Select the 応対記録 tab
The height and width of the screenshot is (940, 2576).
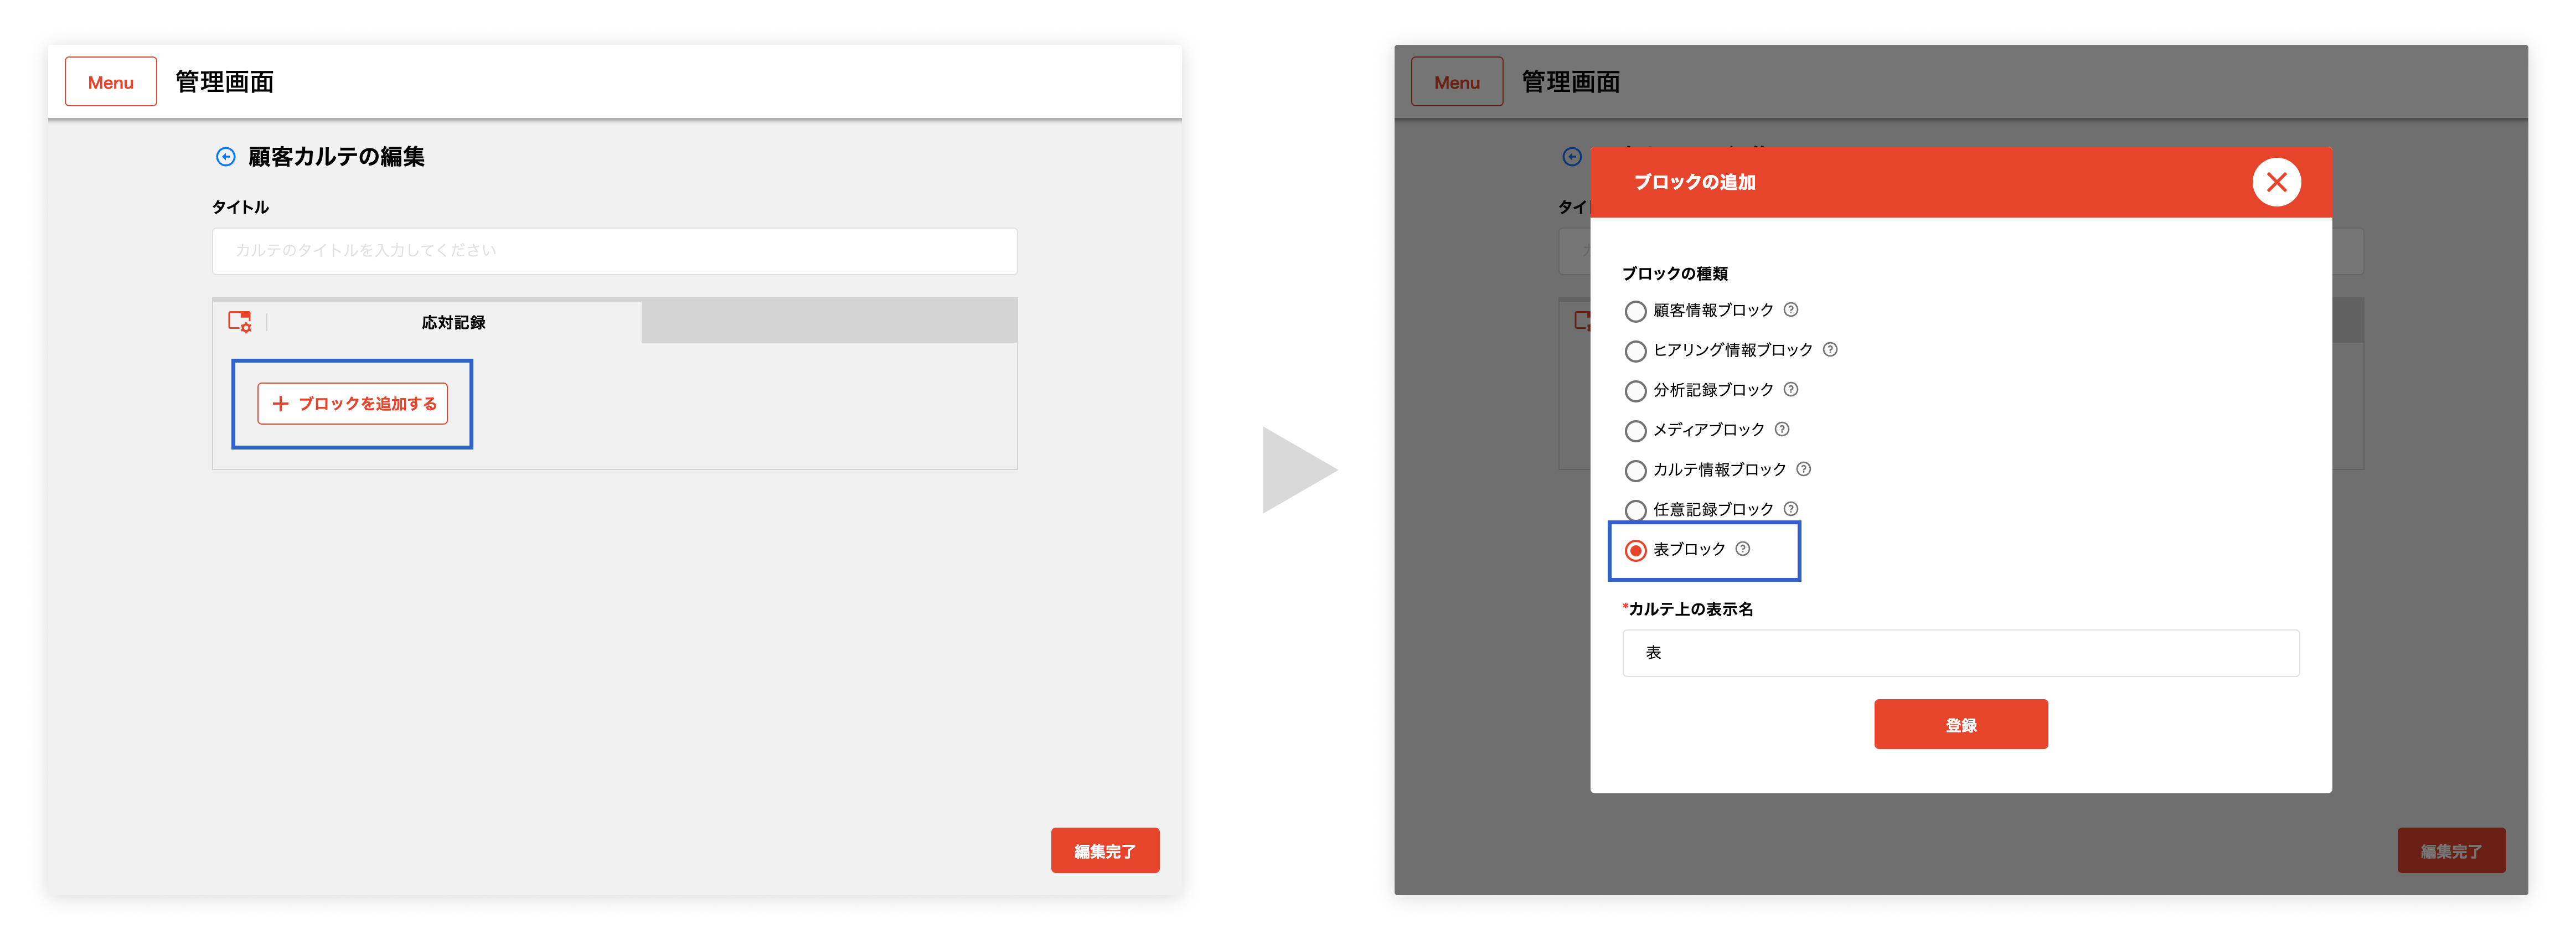coord(453,322)
